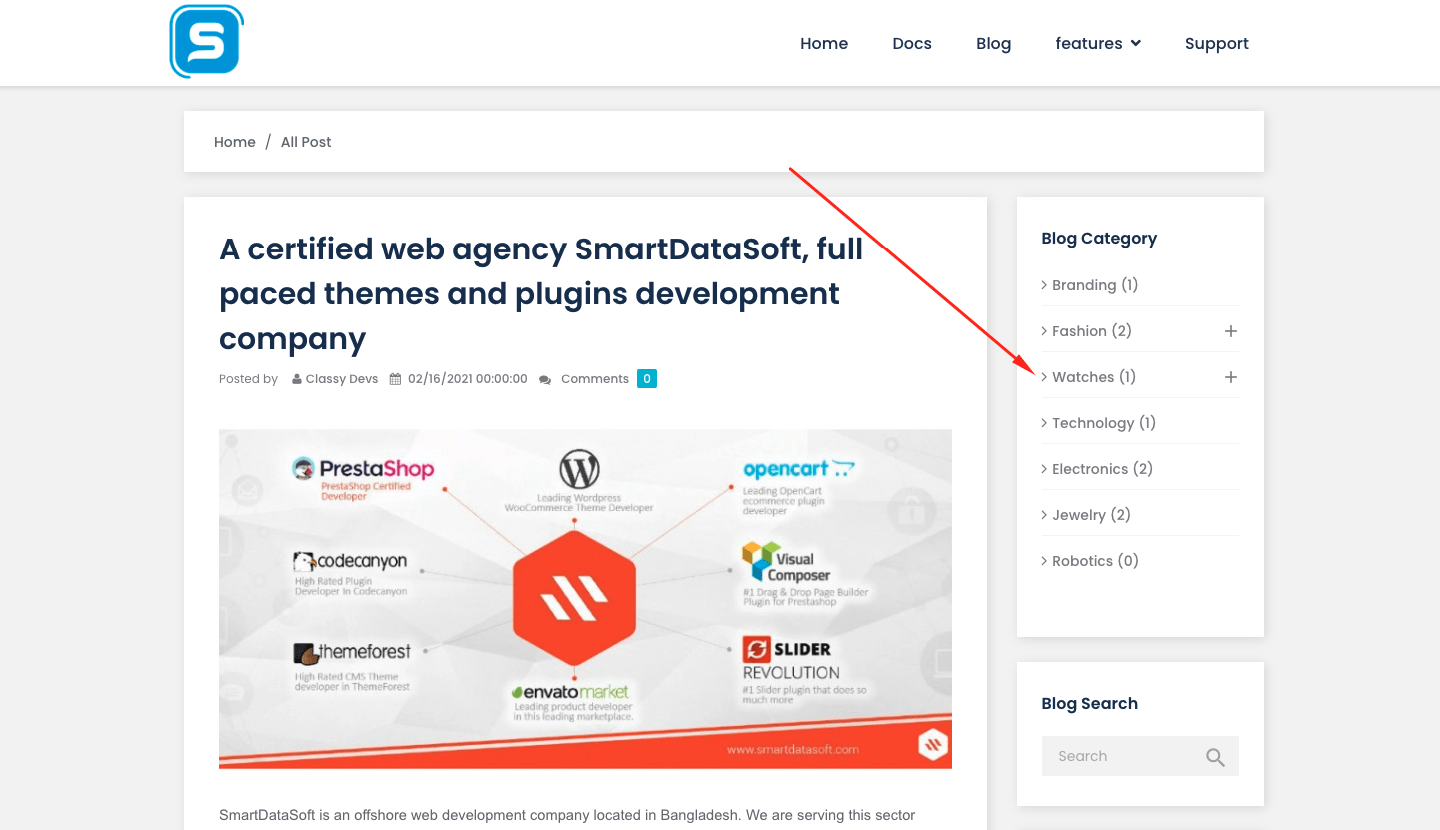Click the comment count 0 badge

(x=647, y=379)
